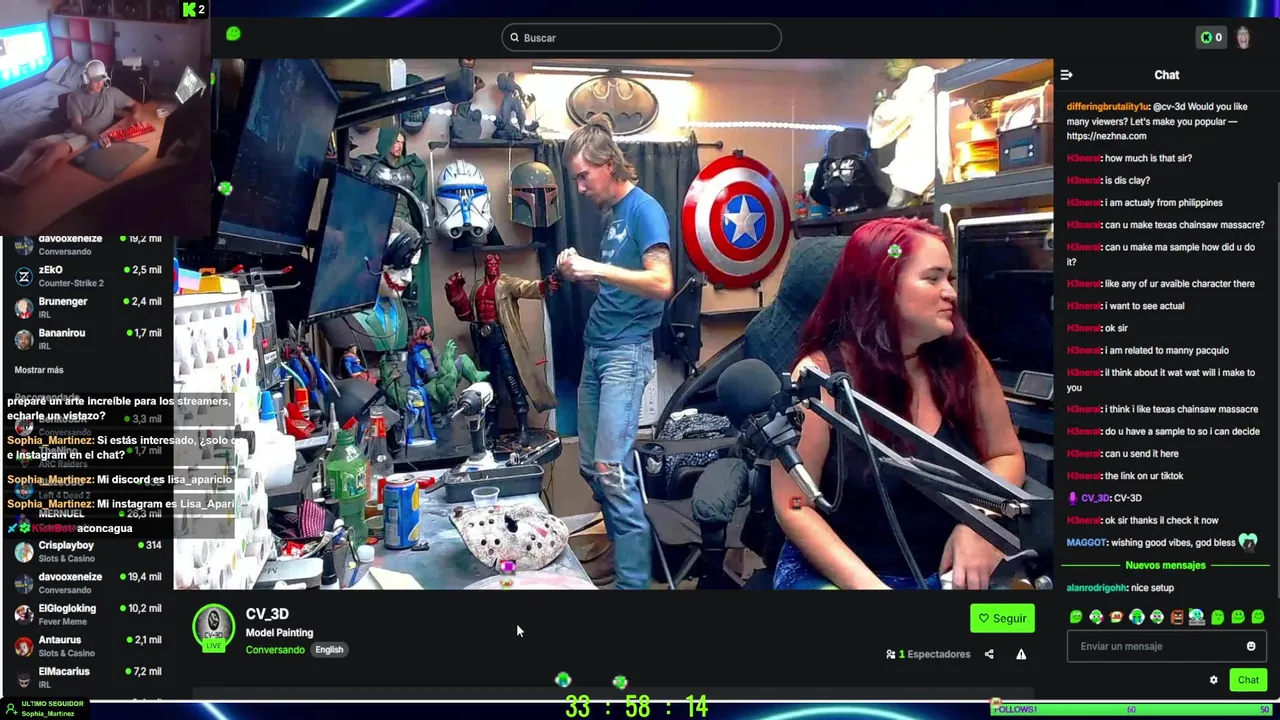This screenshot has width=1280, height=720.
Task: Click the Conversando category link
Action: pos(275,650)
